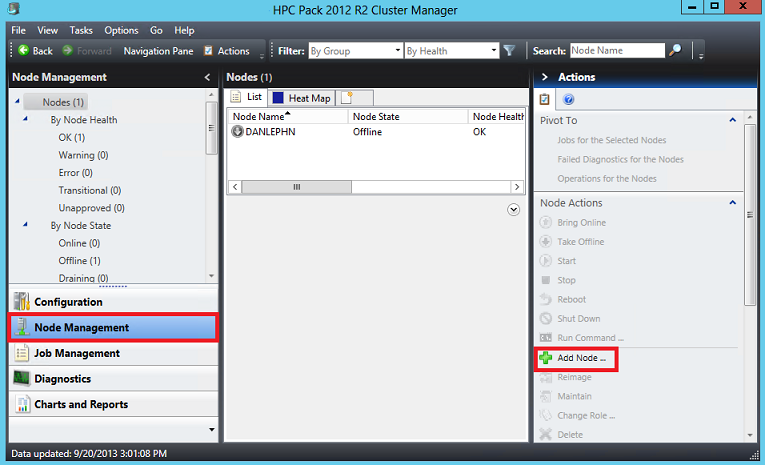Click the search magnifier icon
Screen dimensions: 765x465
click(x=675, y=50)
